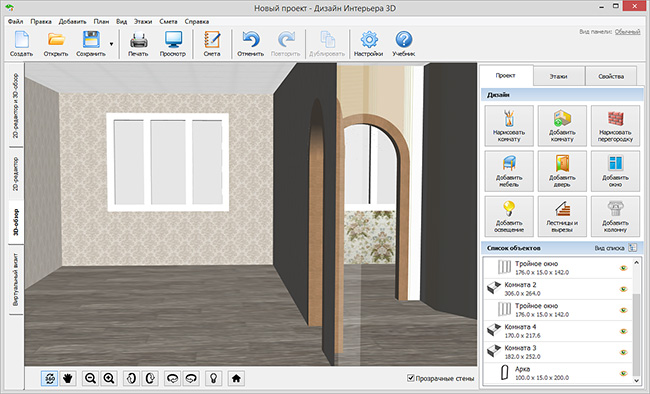This screenshot has width=650, height=394.
Task: Click the Нарисовать перегородку button
Action: pyautogui.click(x=615, y=126)
